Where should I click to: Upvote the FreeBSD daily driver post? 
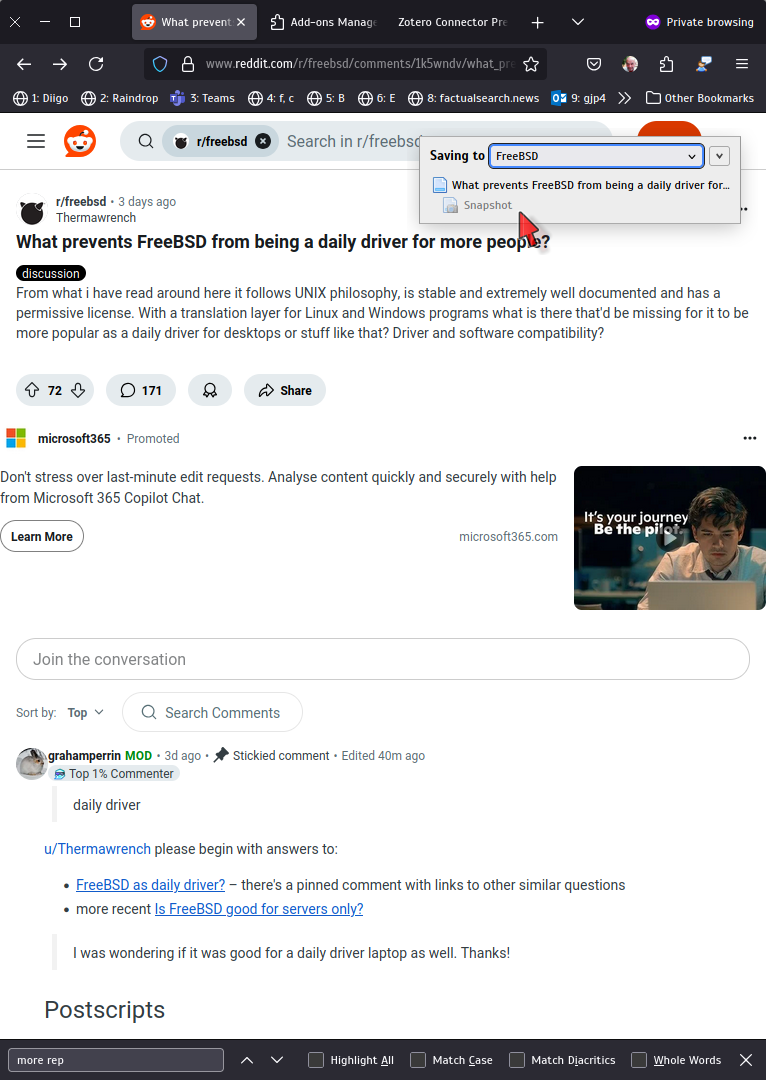[x=32, y=391]
